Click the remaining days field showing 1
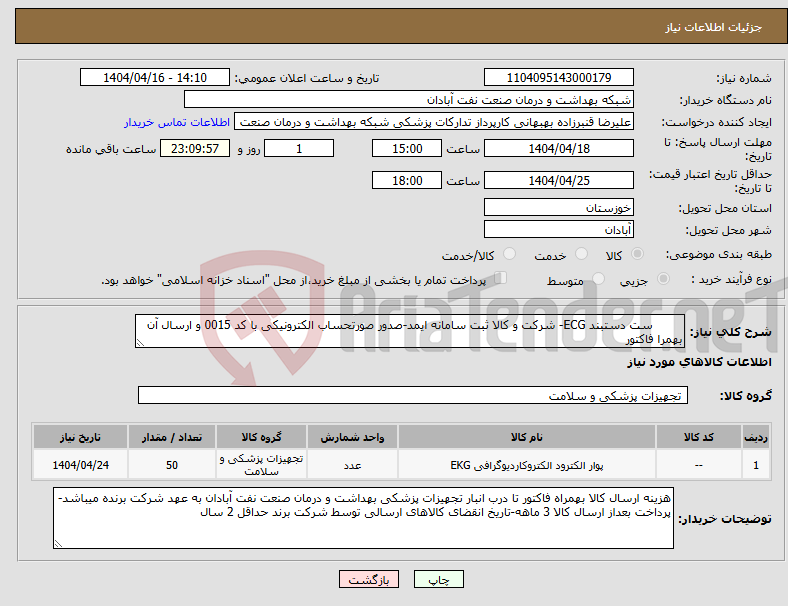Screen dimensions: 788x606 (x=299, y=148)
